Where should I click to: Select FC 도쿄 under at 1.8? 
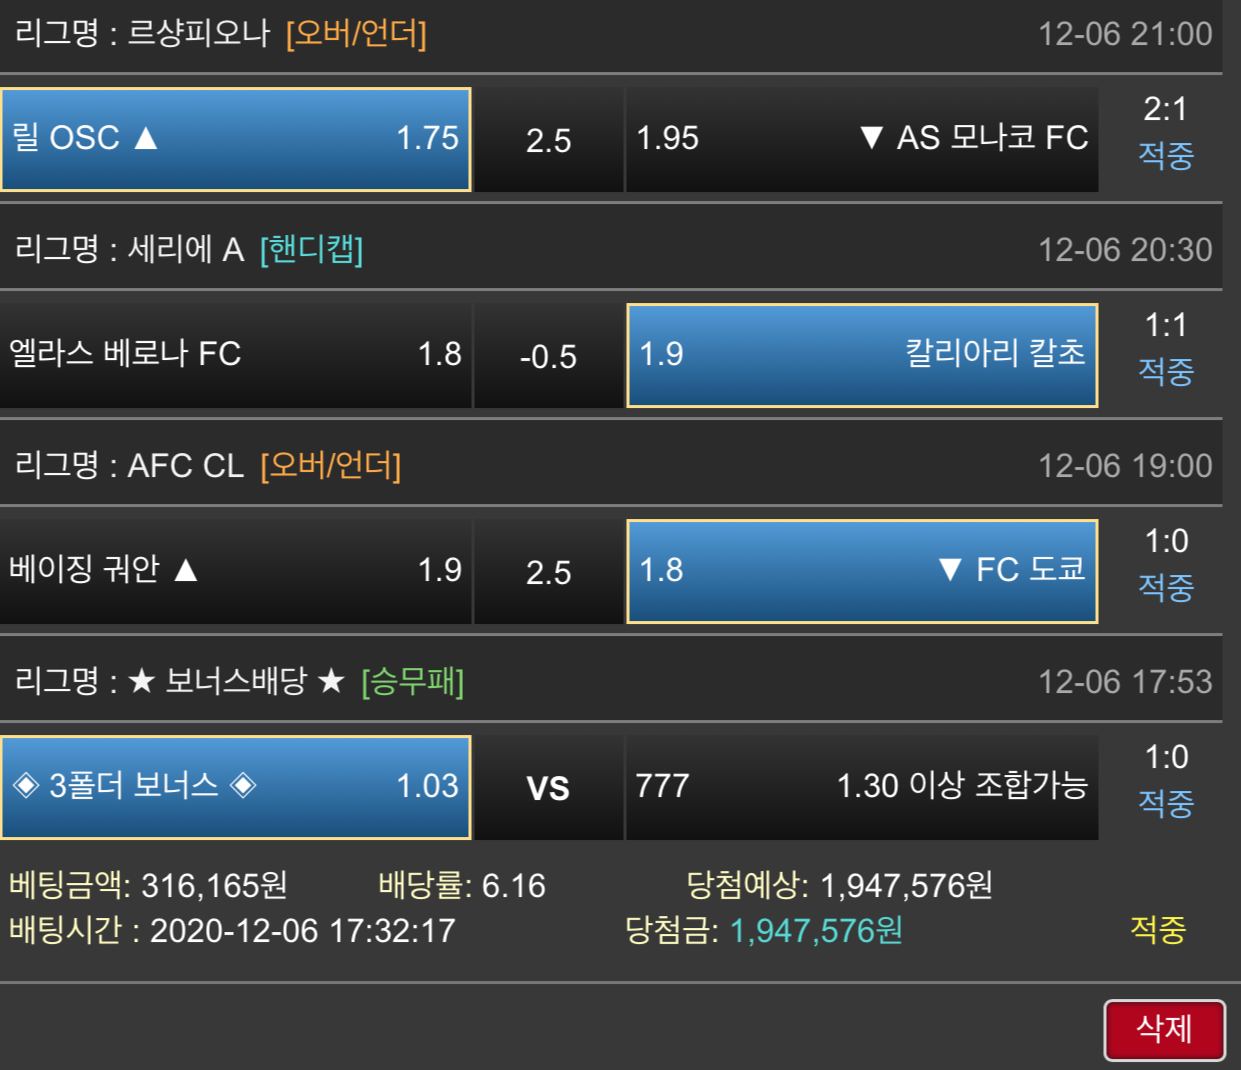click(862, 571)
